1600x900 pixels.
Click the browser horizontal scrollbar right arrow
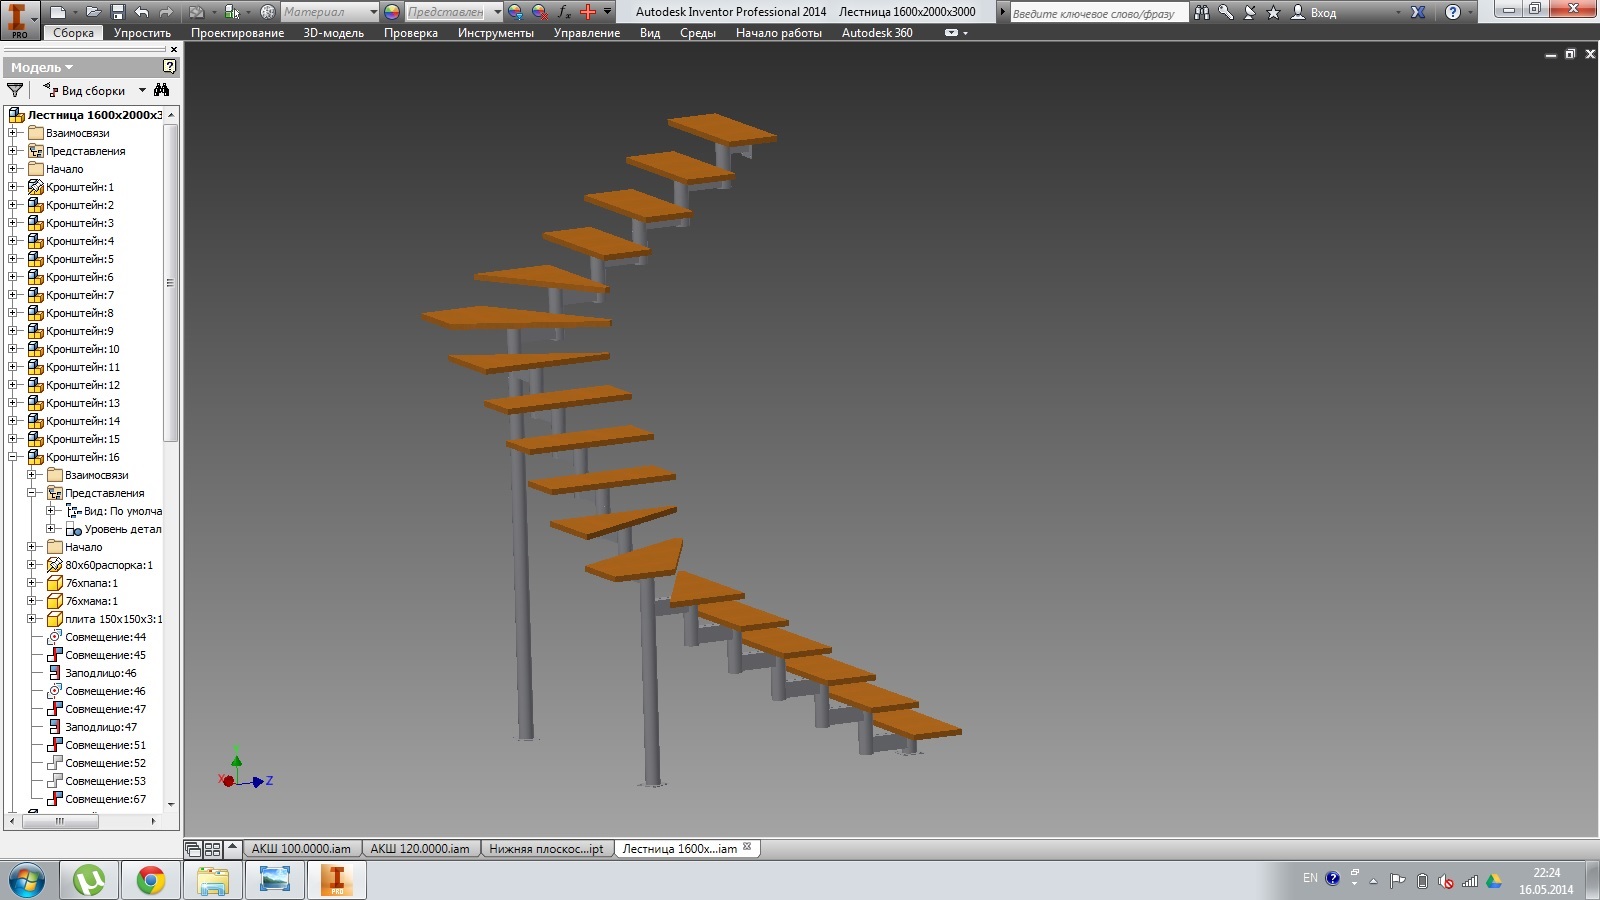tap(153, 822)
